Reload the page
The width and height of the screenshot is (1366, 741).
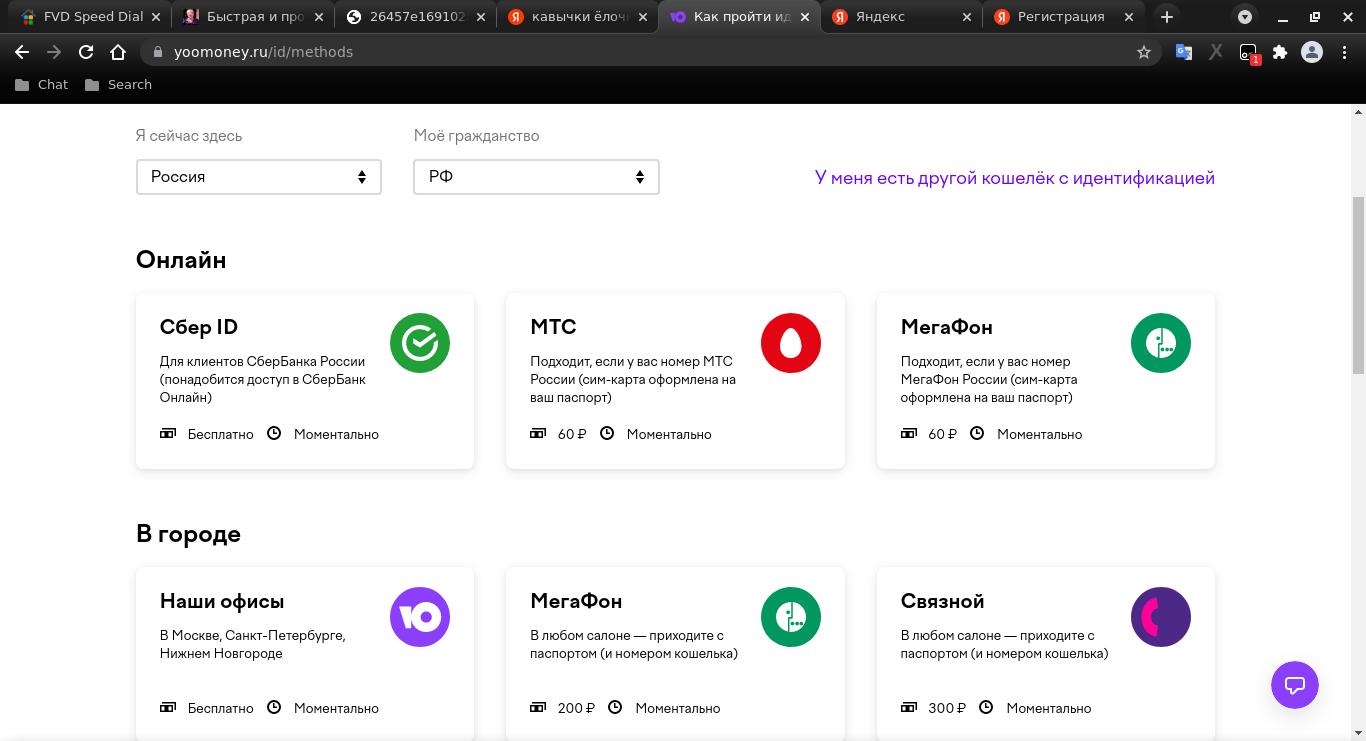click(x=86, y=52)
